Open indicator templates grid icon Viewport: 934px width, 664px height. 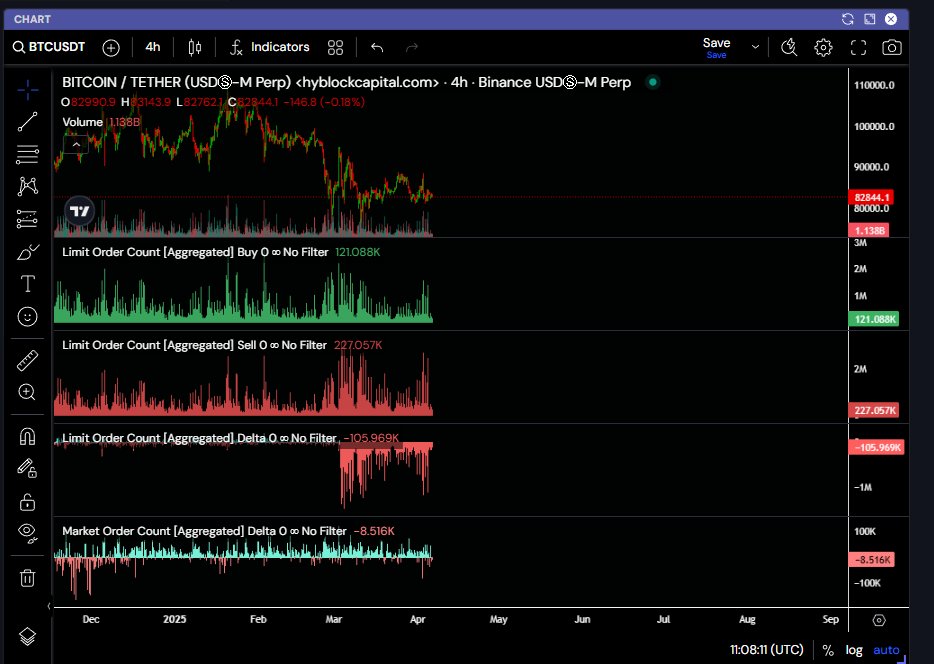point(335,48)
